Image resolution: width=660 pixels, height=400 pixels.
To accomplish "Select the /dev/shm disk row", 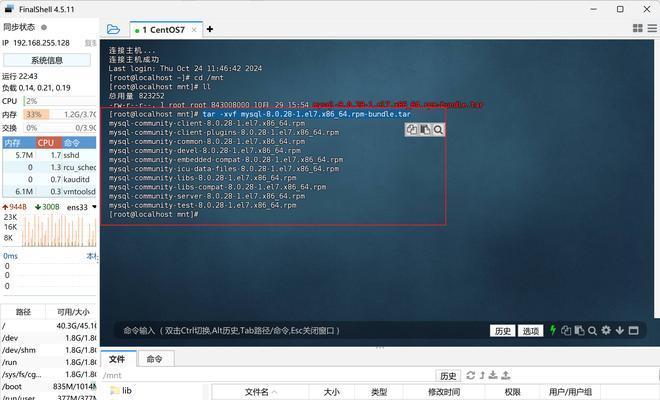I will (x=49, y=350).
